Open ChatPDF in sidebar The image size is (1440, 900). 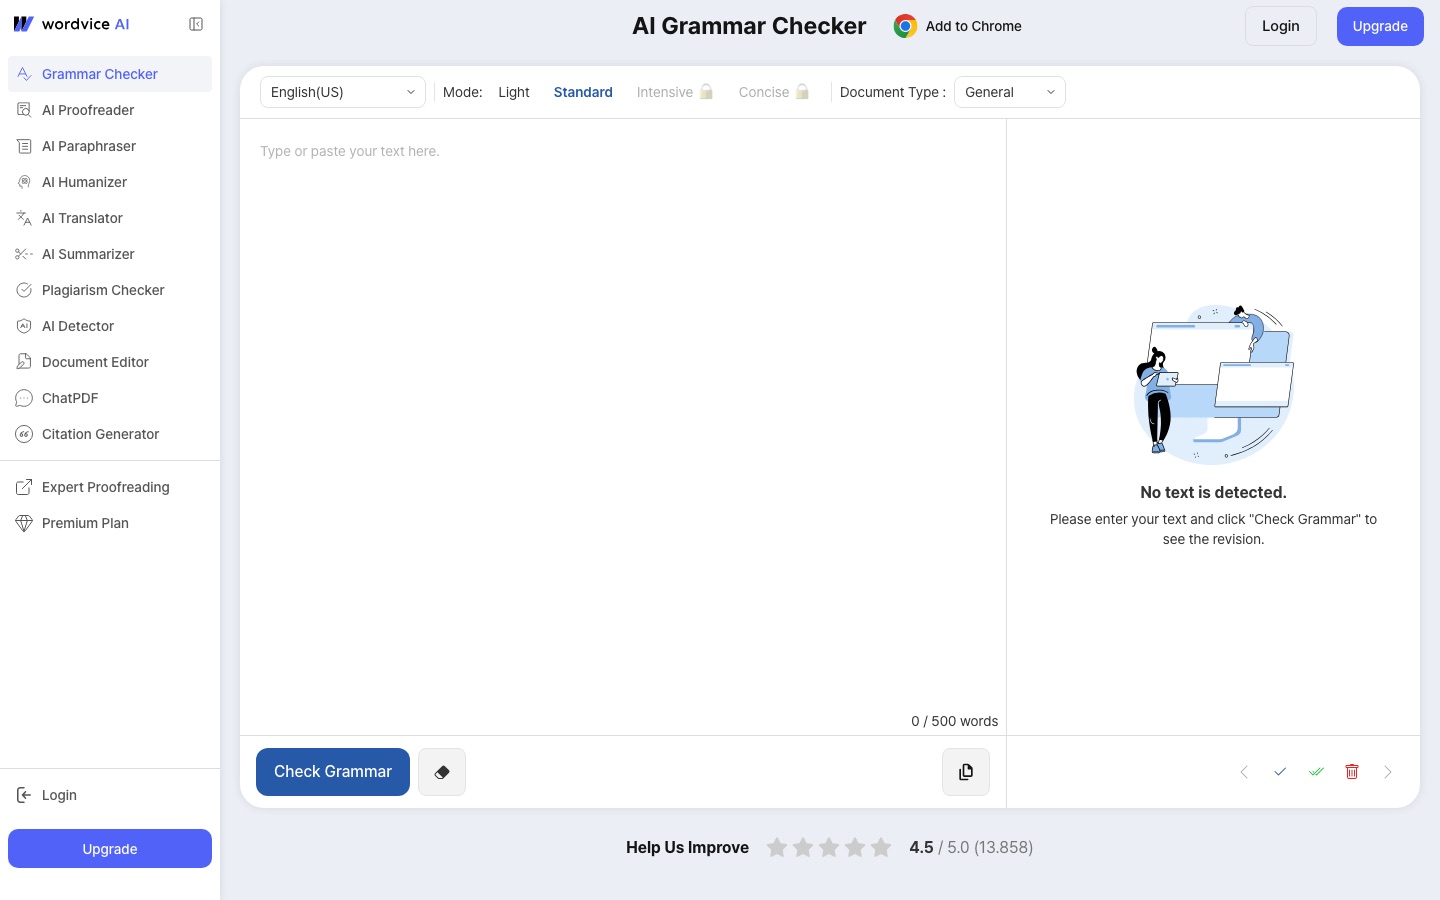pos(110,398)
